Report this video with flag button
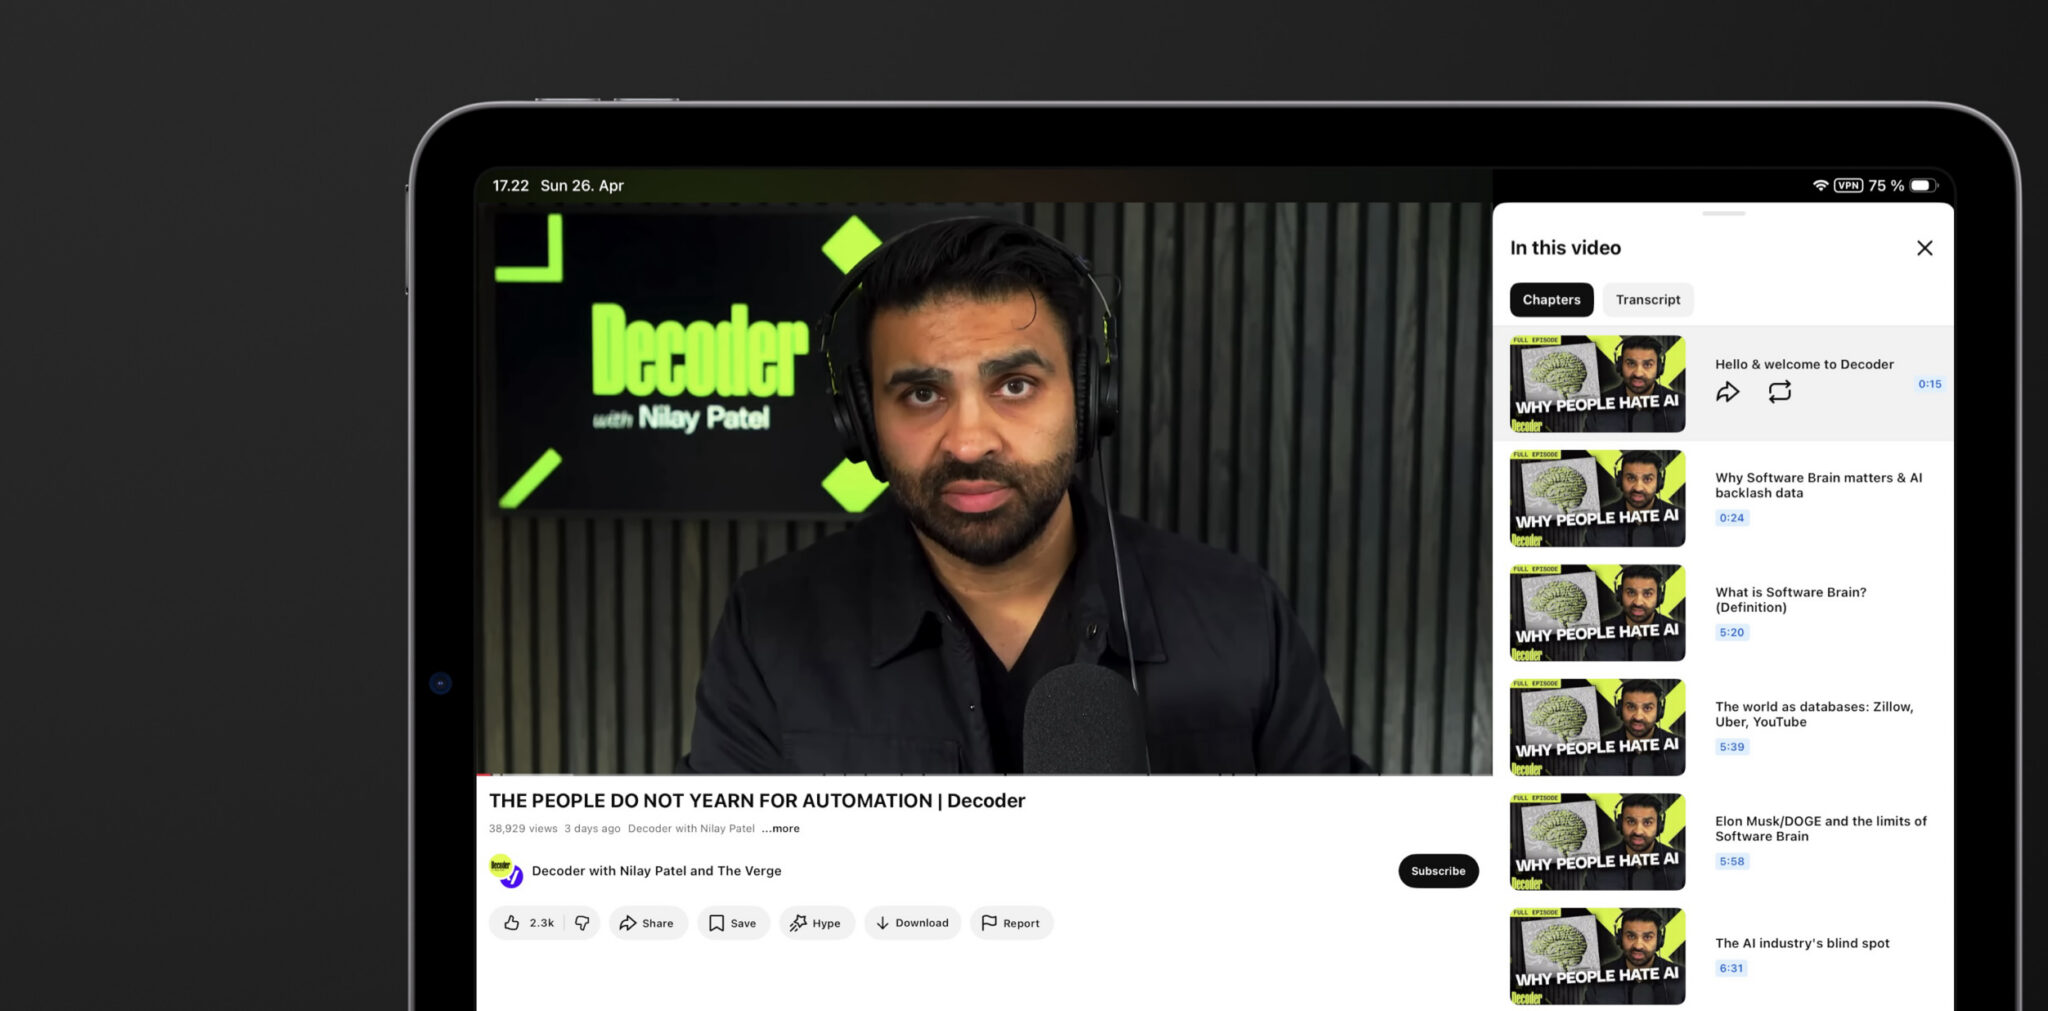Screen dimensions: 2048x1011 tap(1010, 923)
